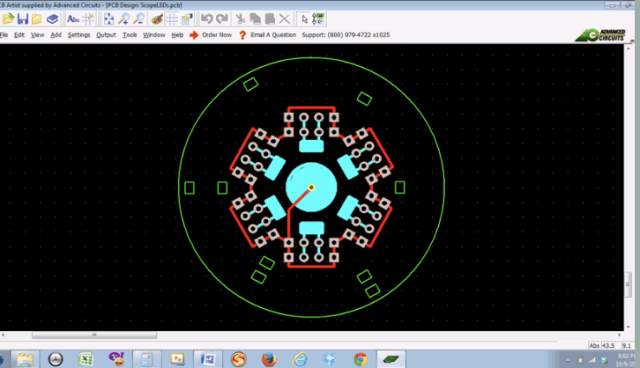
Task: Click the zoom in magnifier
Action: tap(124, 19)
